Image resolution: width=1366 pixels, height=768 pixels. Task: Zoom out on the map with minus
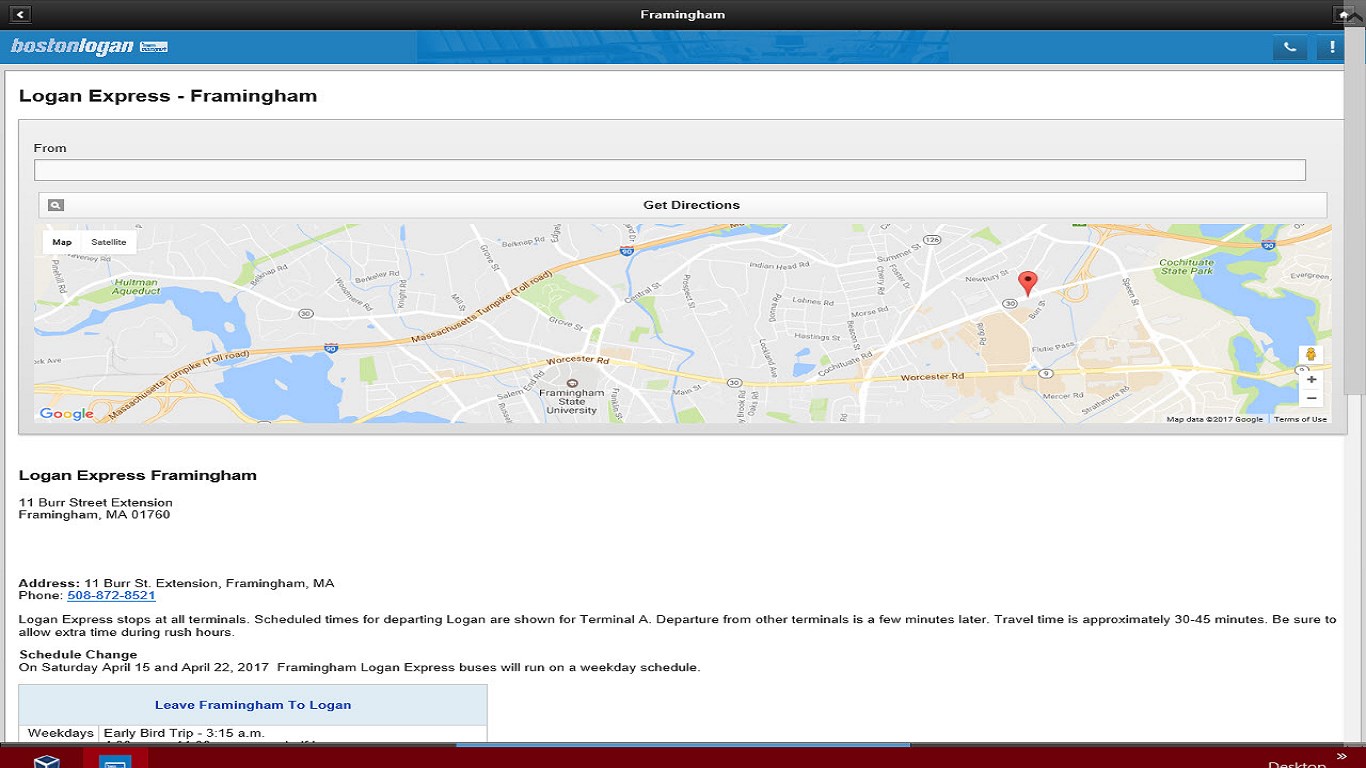click(1311, 398)
